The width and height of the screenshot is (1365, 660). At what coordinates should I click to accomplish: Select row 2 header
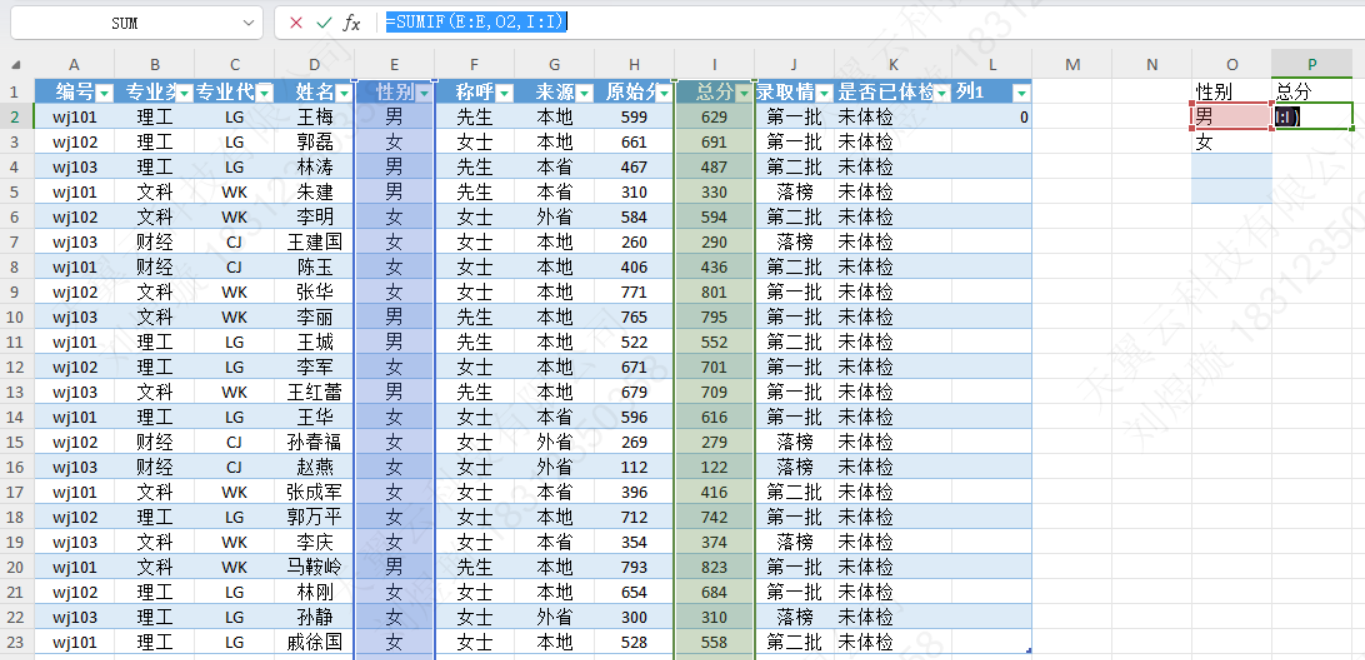tap(17, 117)
